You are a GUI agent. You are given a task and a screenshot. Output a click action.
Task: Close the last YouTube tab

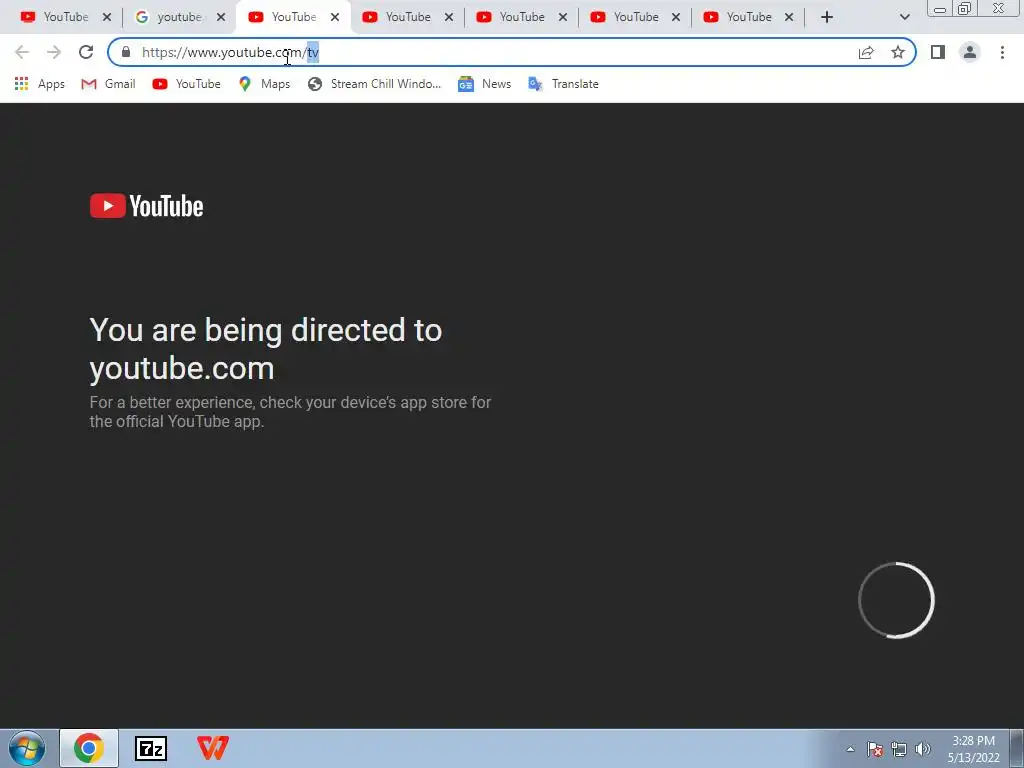coord(789,17)
